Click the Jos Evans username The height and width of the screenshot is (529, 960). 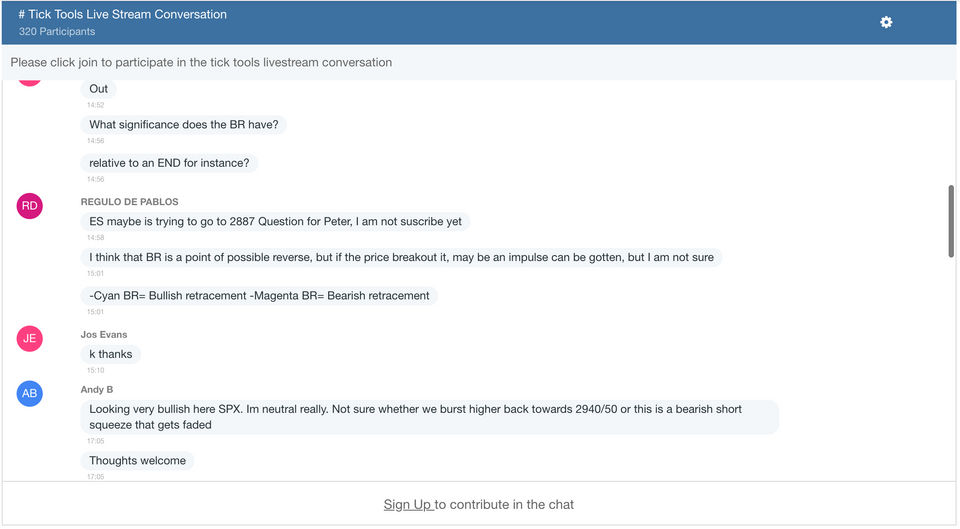coord(104,335)
